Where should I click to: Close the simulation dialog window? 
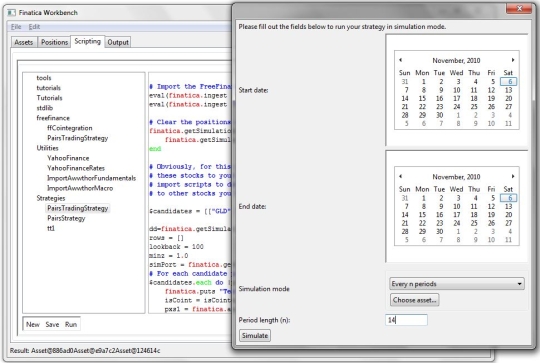pyautogui.click(x=519, y=8)
